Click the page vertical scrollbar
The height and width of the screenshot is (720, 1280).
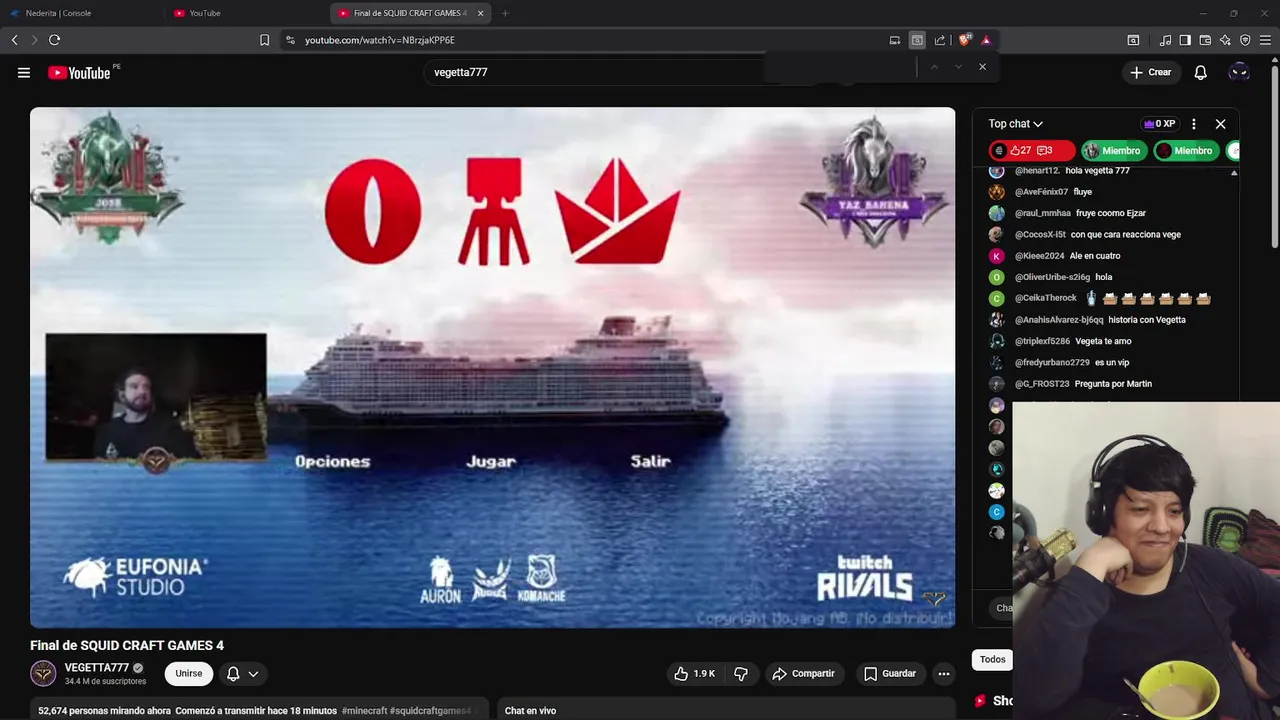pos(1274,155)
